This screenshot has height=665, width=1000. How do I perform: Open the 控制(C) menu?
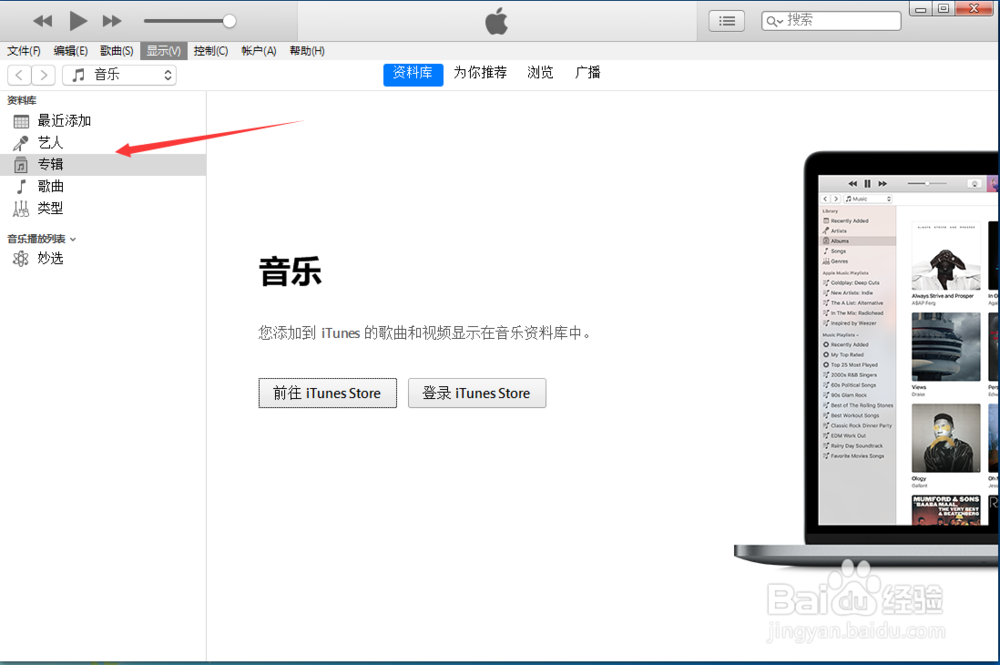pyautogui.click(x=210, y=51)
